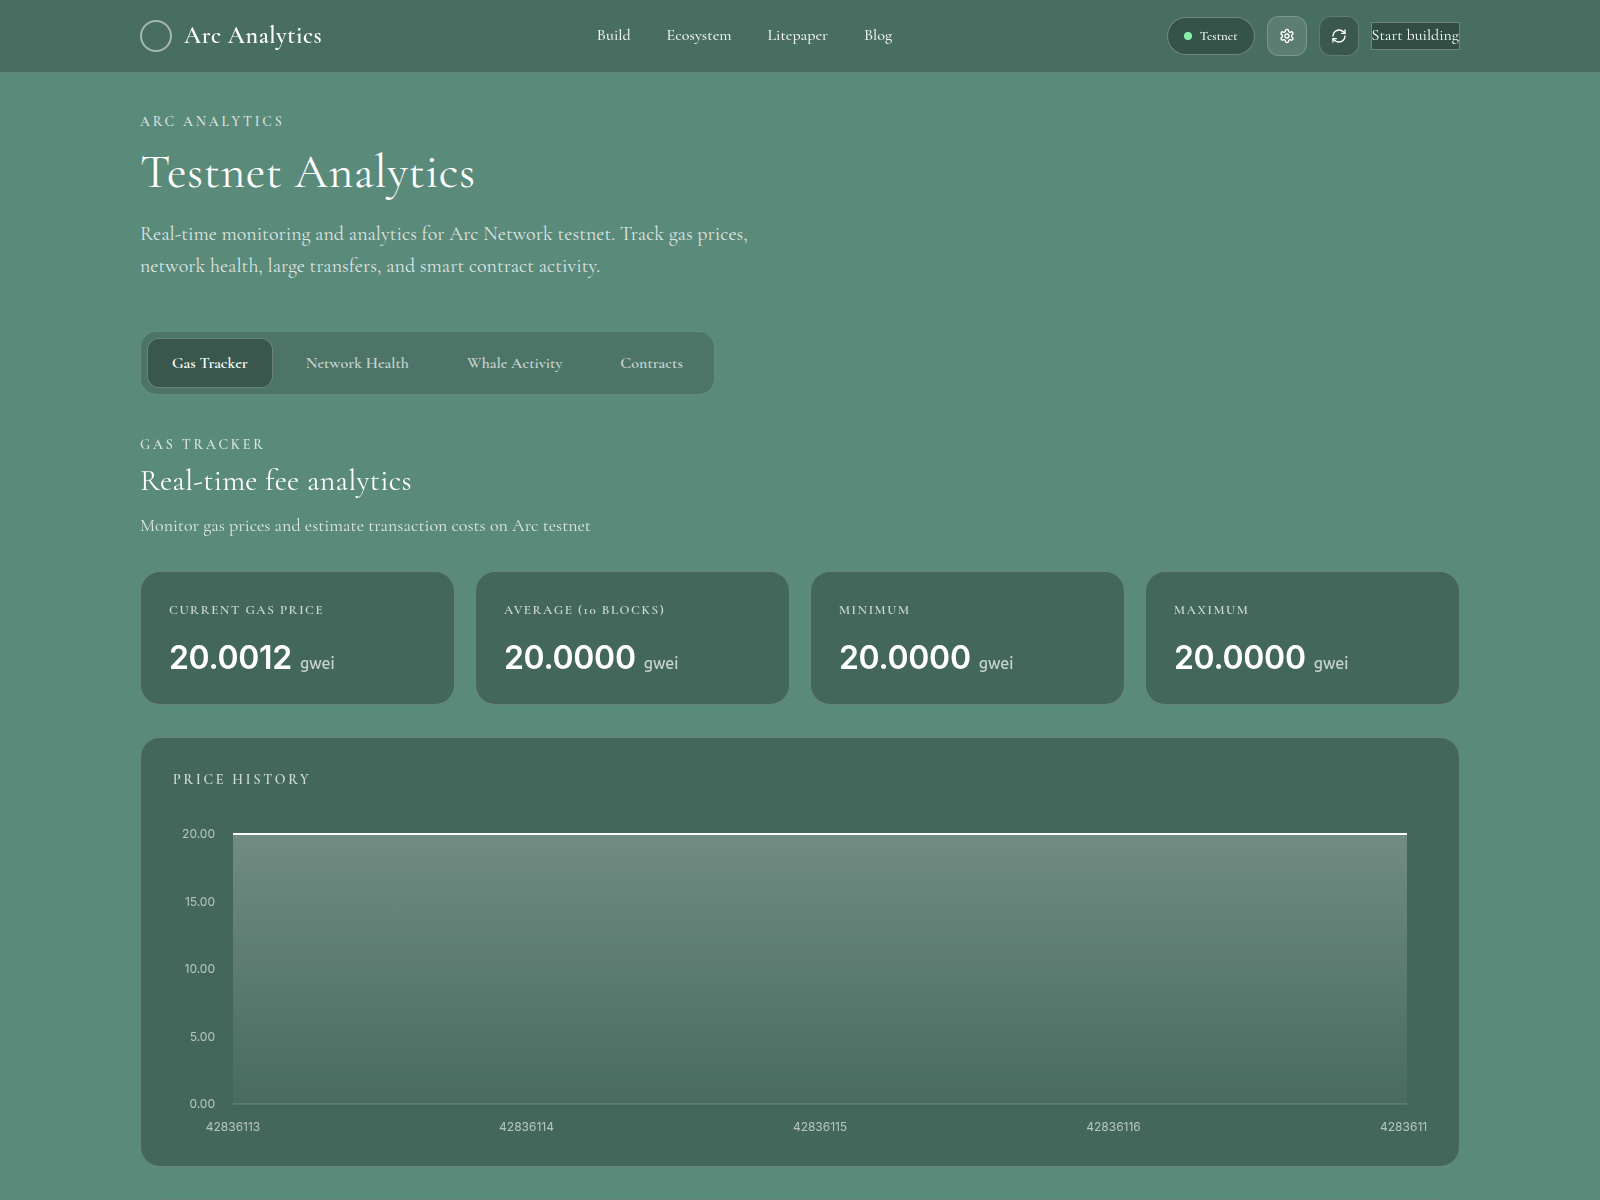Click the Start building button
Screen dimensions: 1600x1200
click(1415, 36)
